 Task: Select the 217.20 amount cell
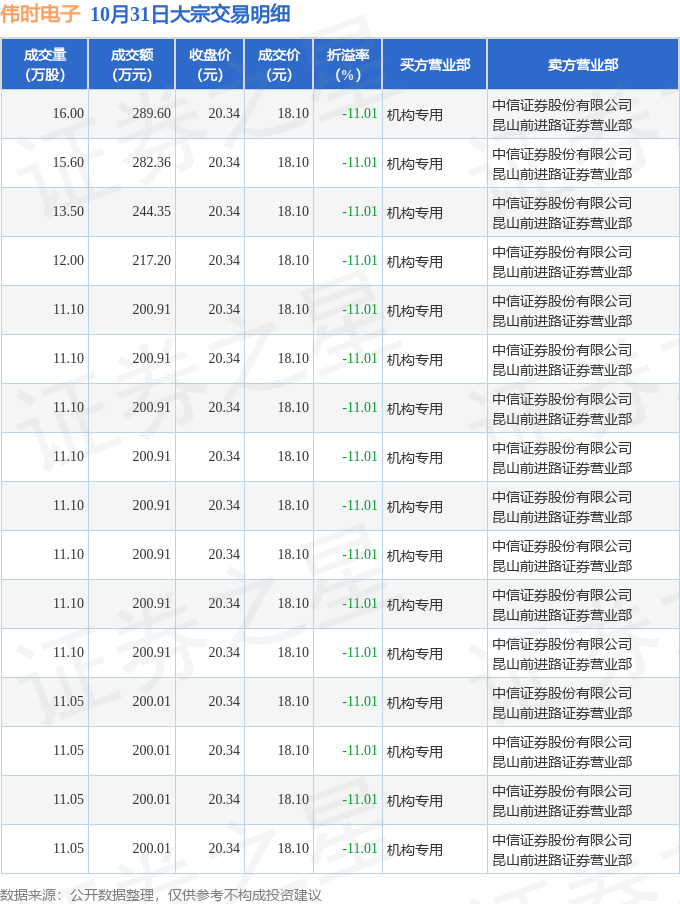(151, 261)
